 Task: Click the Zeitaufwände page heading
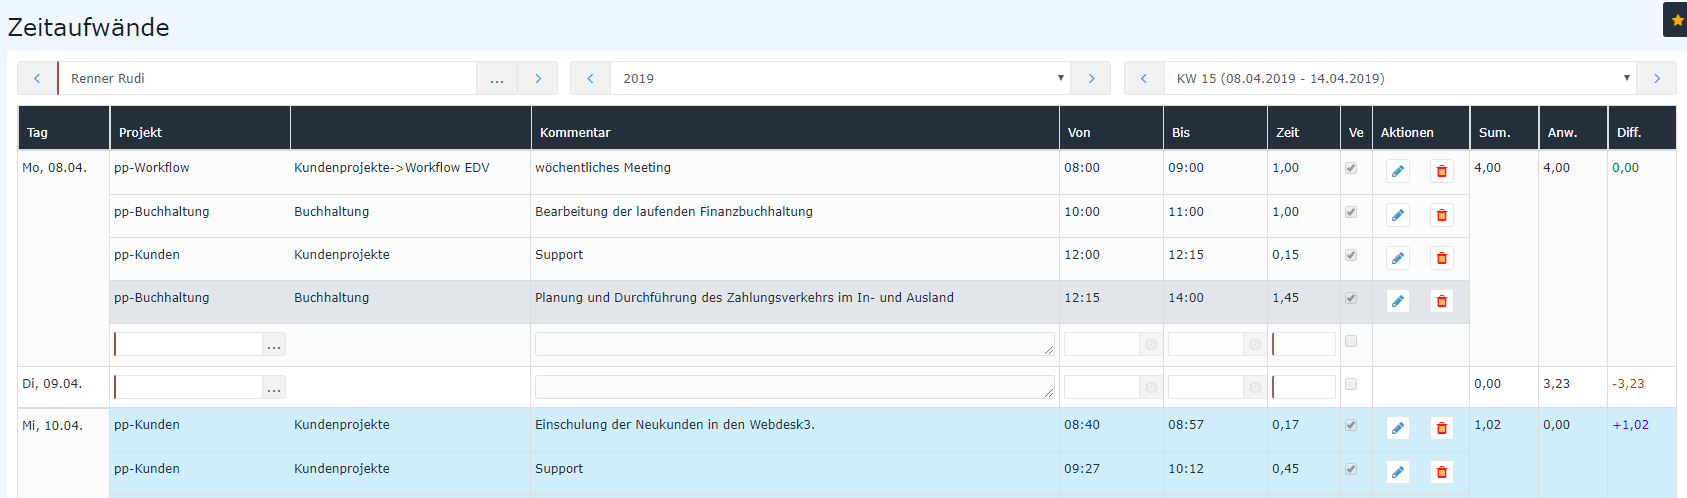tap(88, 27)
